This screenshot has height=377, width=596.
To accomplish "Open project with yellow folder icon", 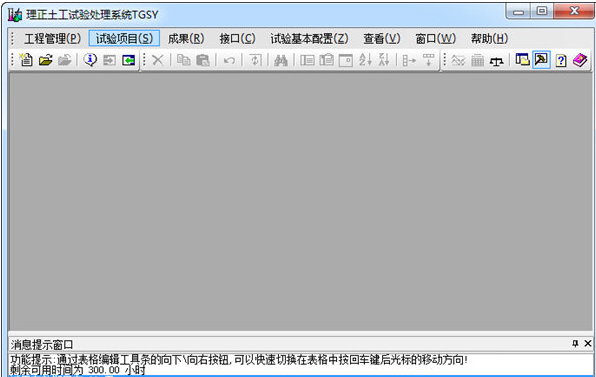I will tap(45, 60).
